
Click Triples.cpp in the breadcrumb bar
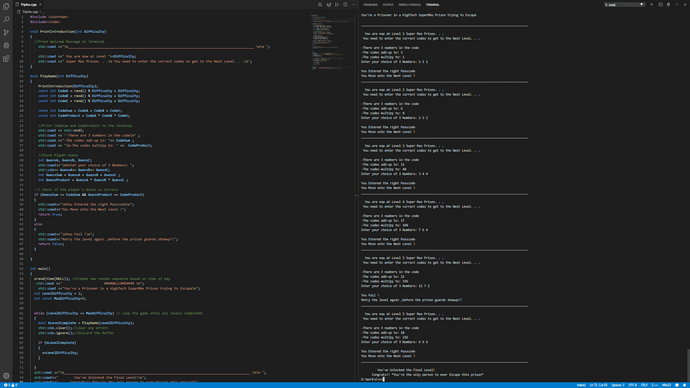30,12
